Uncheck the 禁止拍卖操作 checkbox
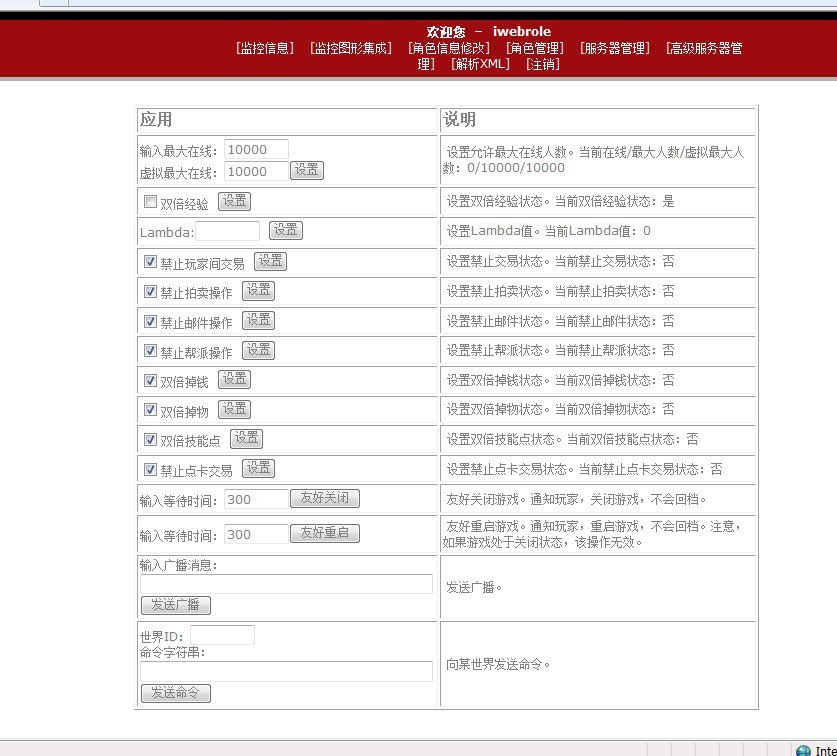Viewport: 837px width, 756px height. (x=151, y=292)
